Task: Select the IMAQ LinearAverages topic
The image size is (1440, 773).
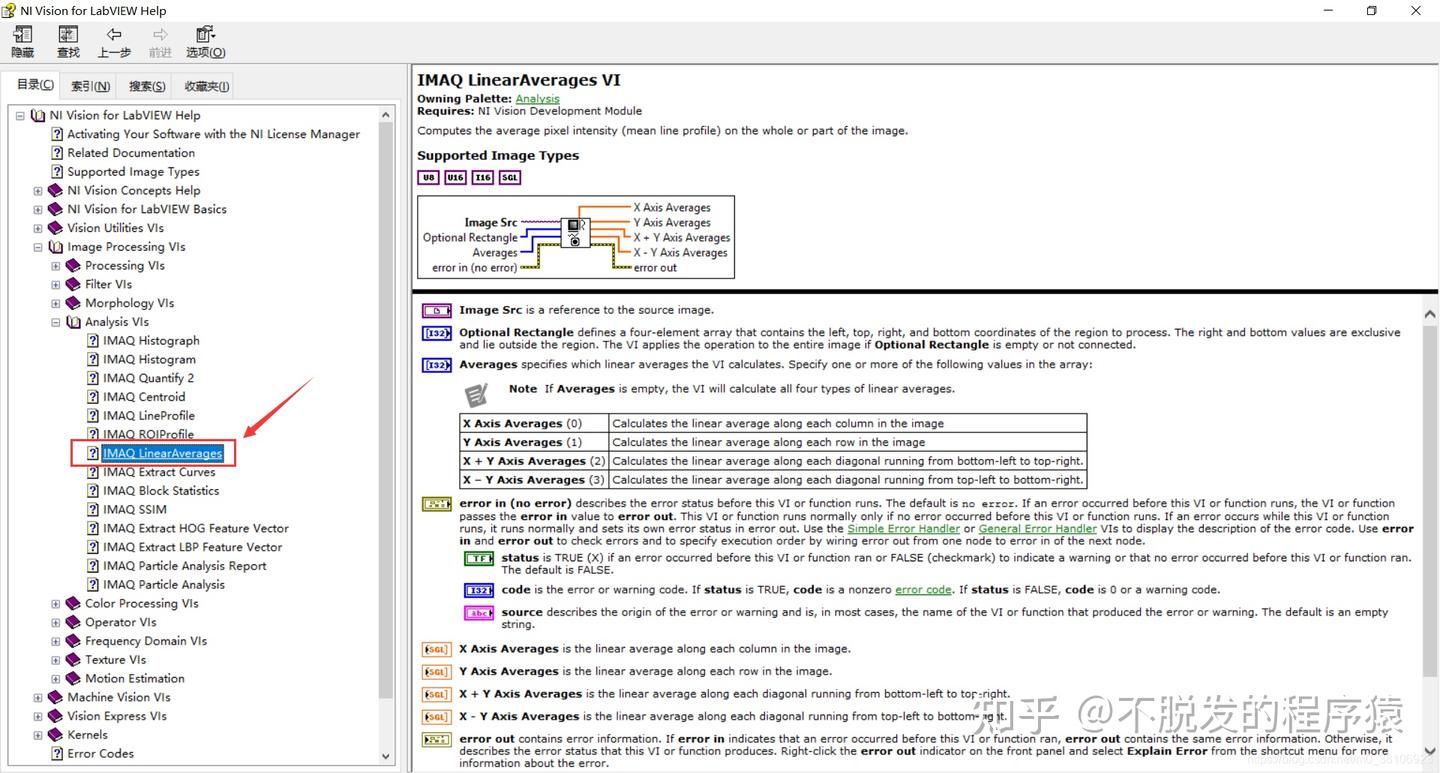Action: click(x=162, y=453)
